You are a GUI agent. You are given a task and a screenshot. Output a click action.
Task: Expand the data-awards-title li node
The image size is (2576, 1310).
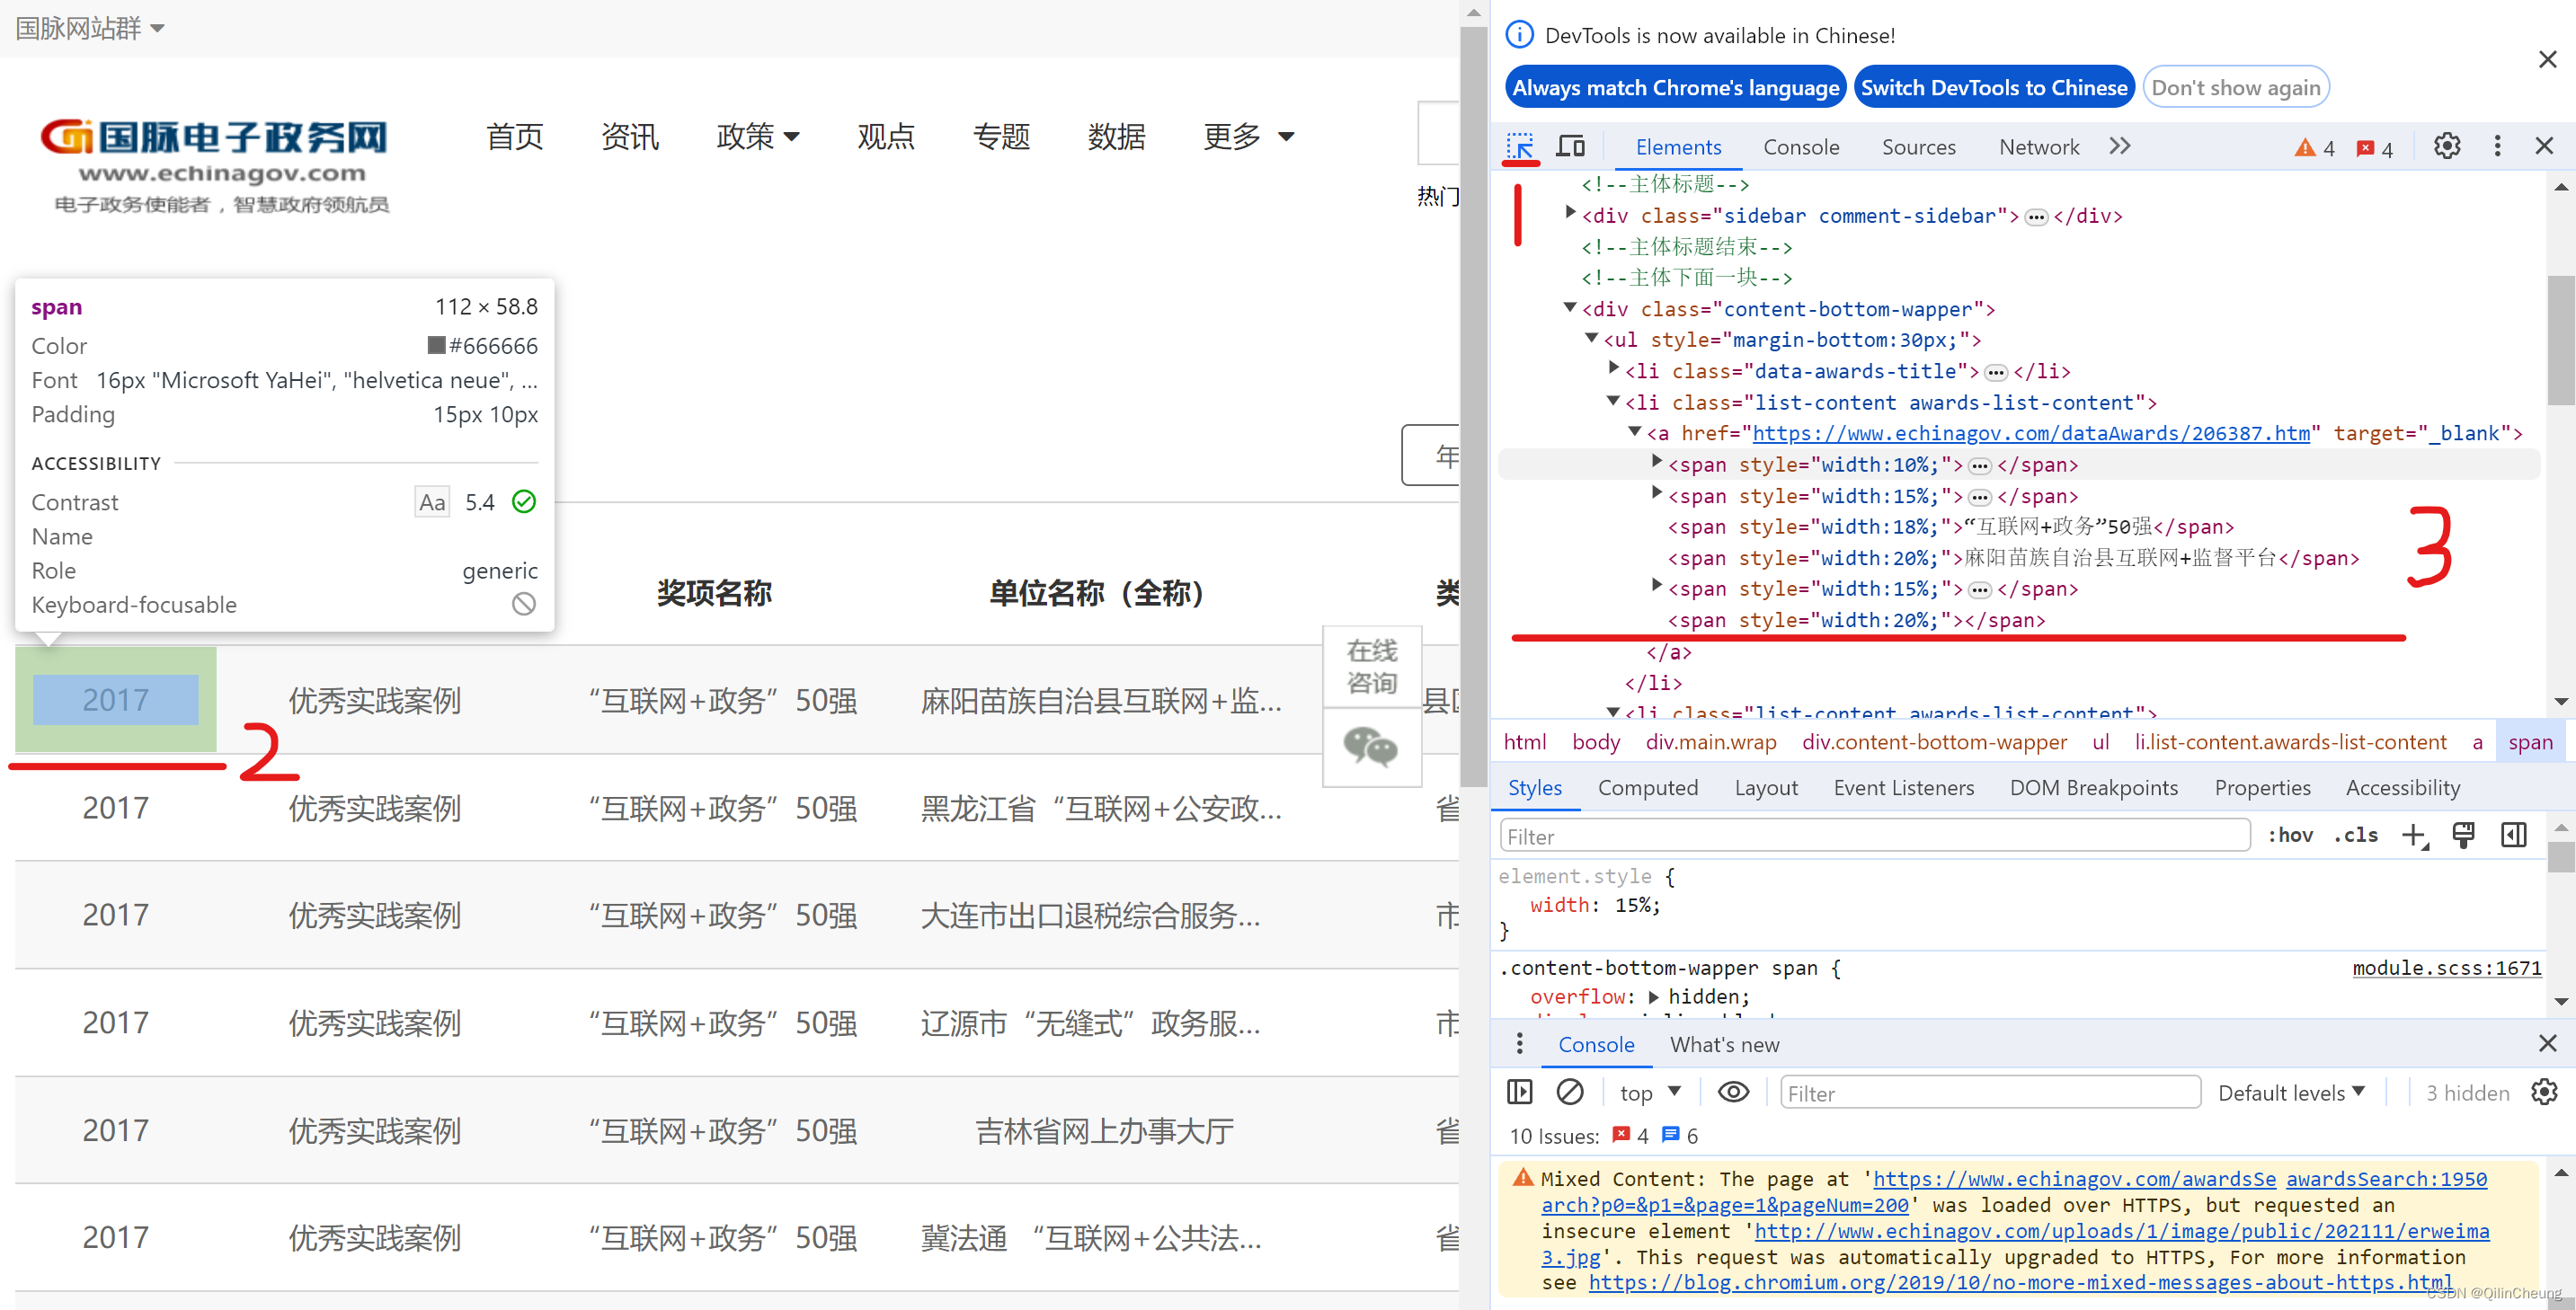click(1613, 369)
